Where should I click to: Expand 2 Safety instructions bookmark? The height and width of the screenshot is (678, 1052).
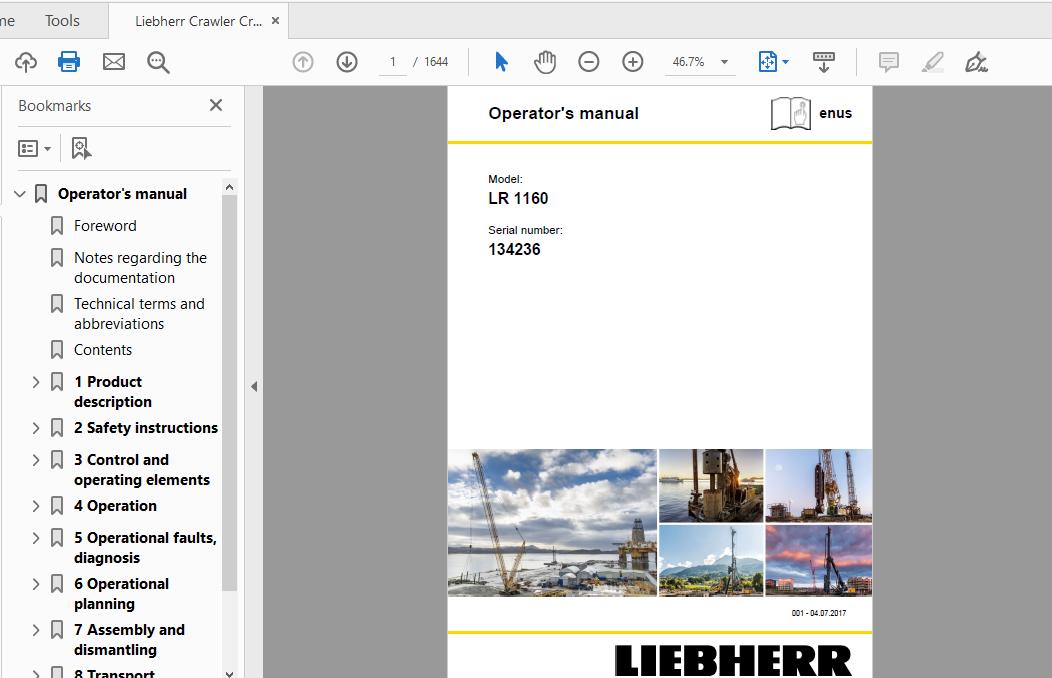pos(36,428)
